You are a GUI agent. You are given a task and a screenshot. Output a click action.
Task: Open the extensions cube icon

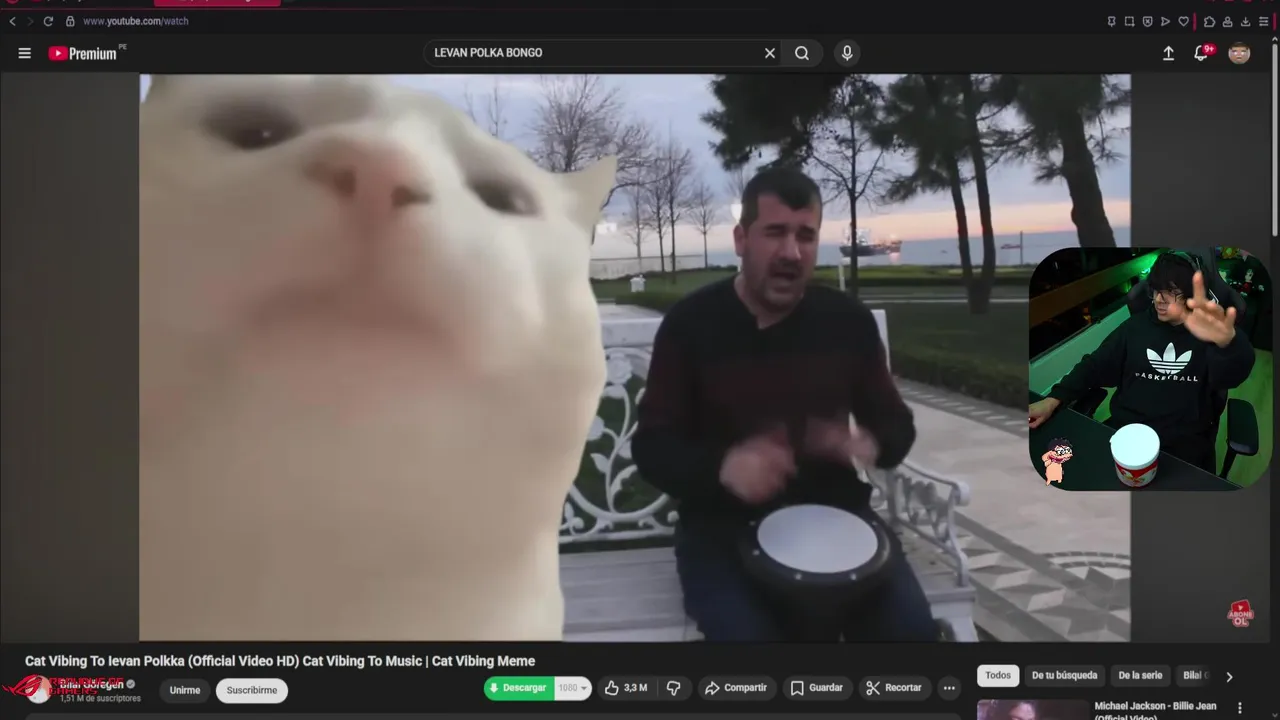(x=1209, y=21)
